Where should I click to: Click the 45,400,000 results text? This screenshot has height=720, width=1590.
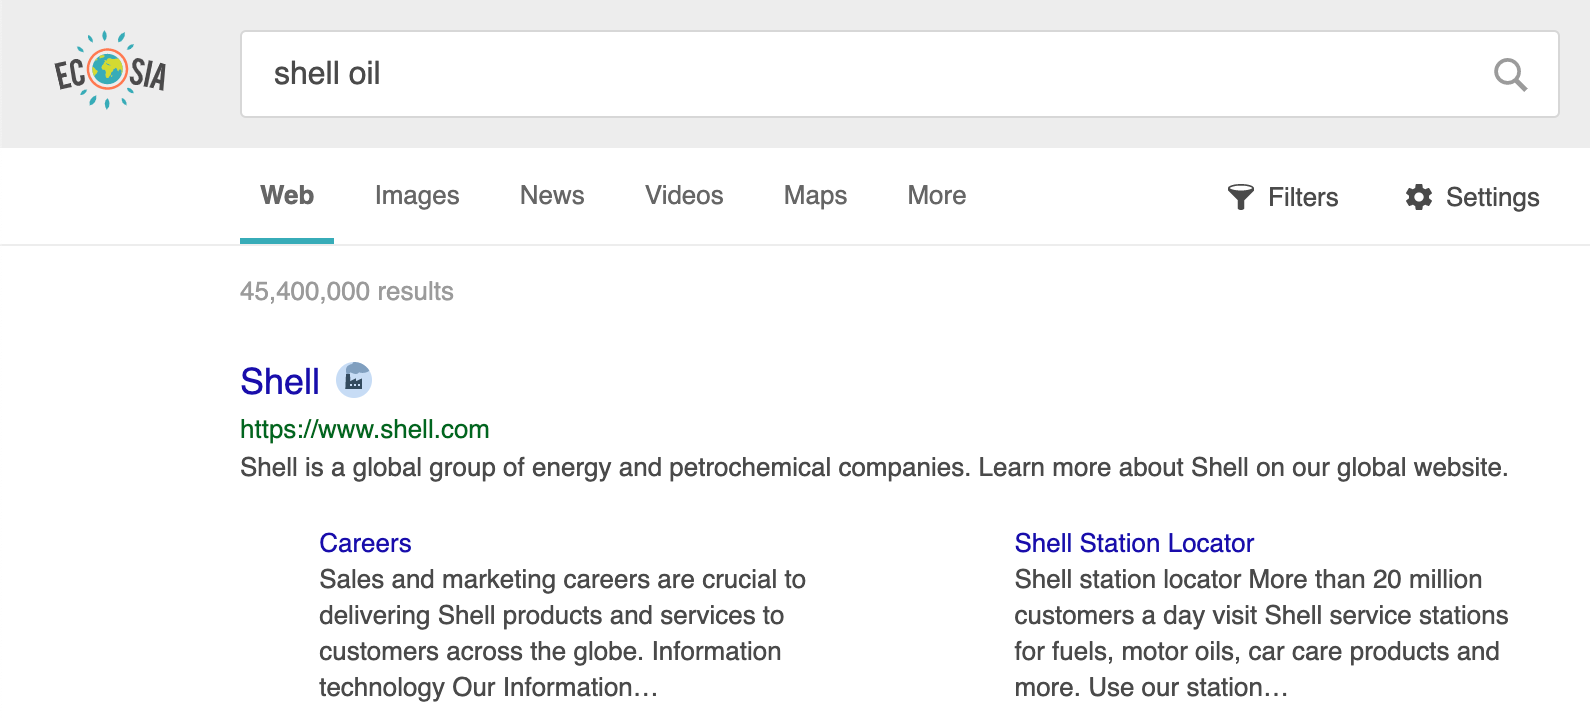coord(347,292)
